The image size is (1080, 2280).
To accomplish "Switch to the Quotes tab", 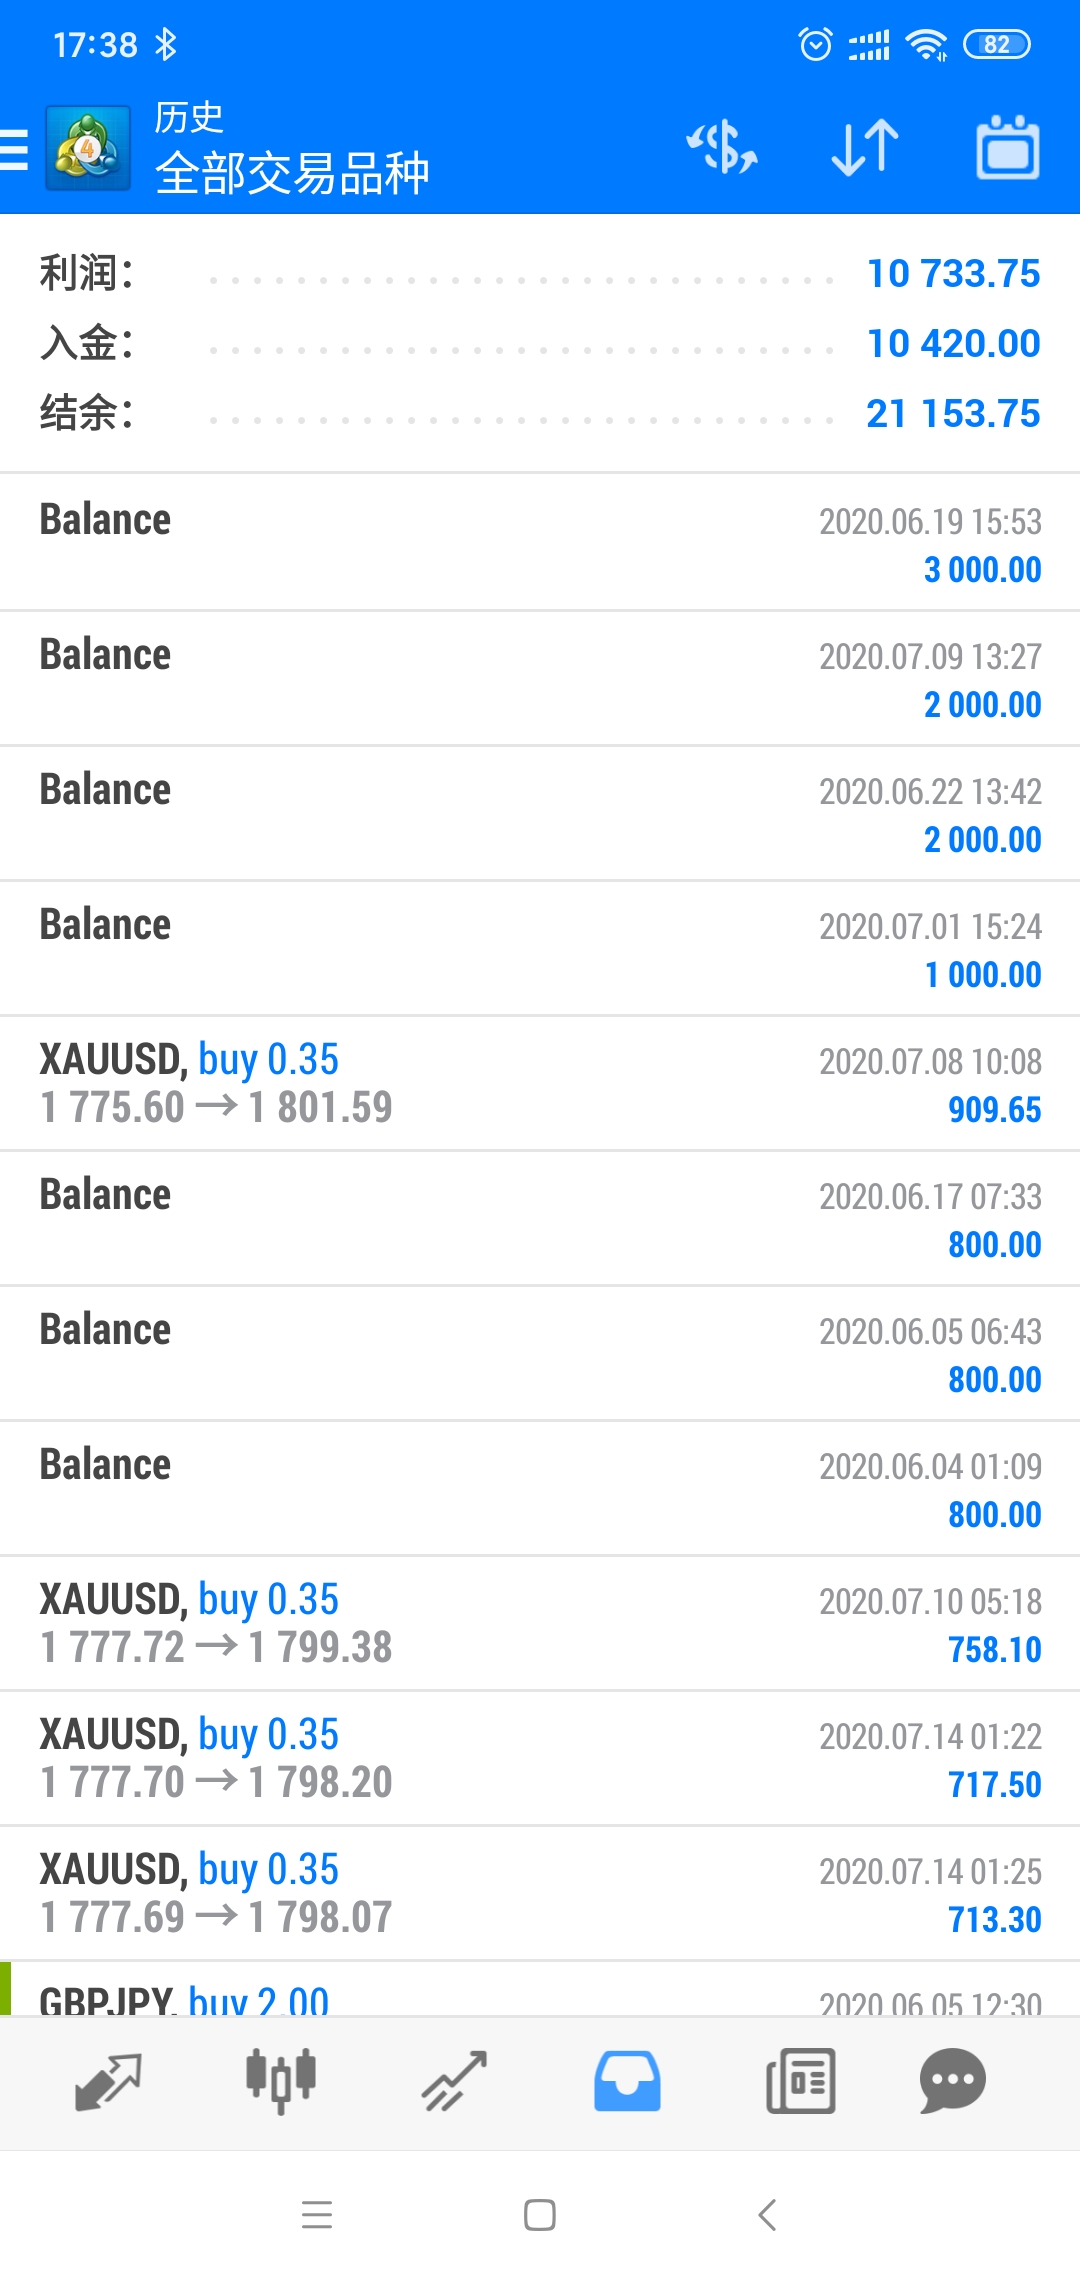I will pyautogui.click(x=108, y=2082).
